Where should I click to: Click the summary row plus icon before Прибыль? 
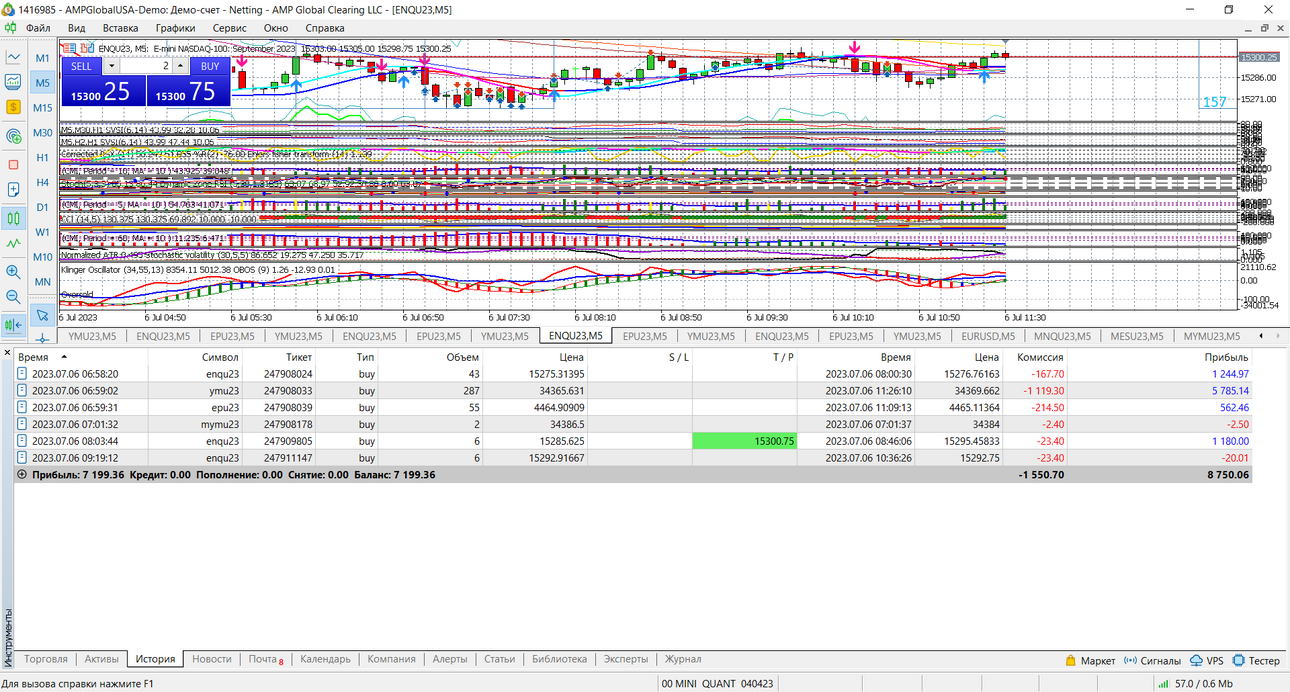[22, 475]
